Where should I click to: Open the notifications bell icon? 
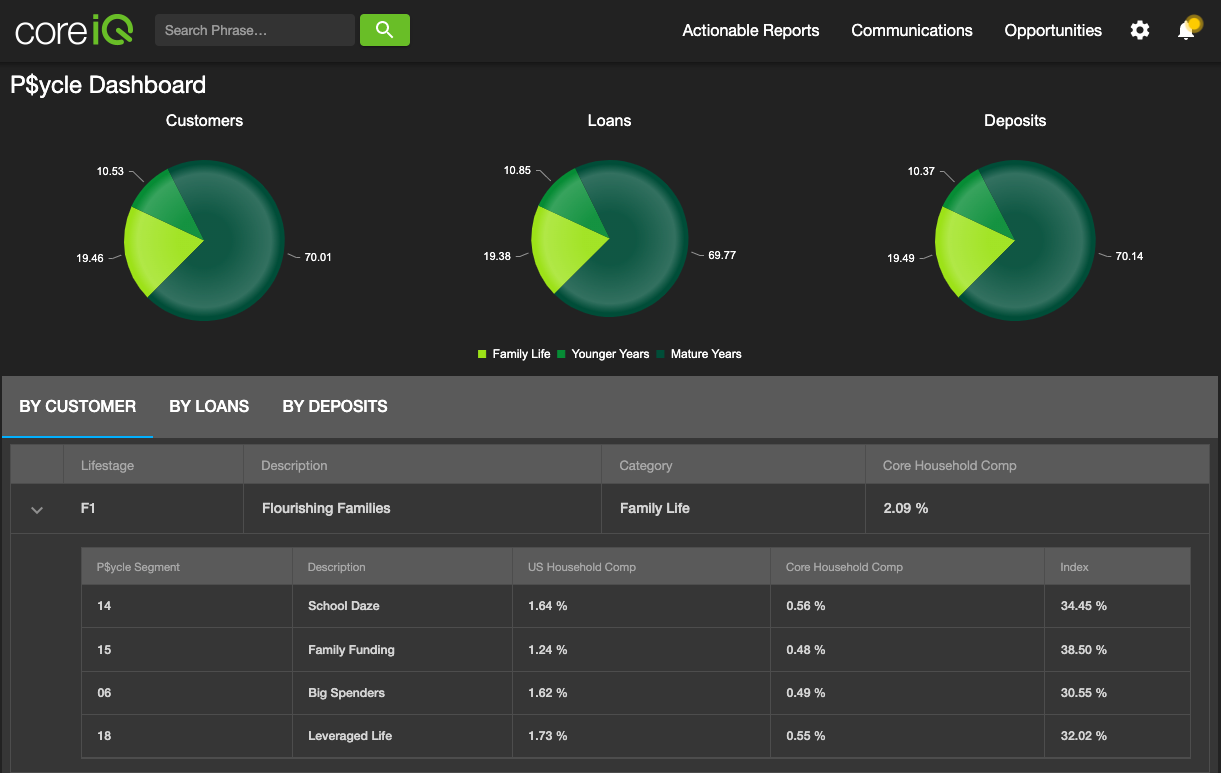pos(1187,29)
